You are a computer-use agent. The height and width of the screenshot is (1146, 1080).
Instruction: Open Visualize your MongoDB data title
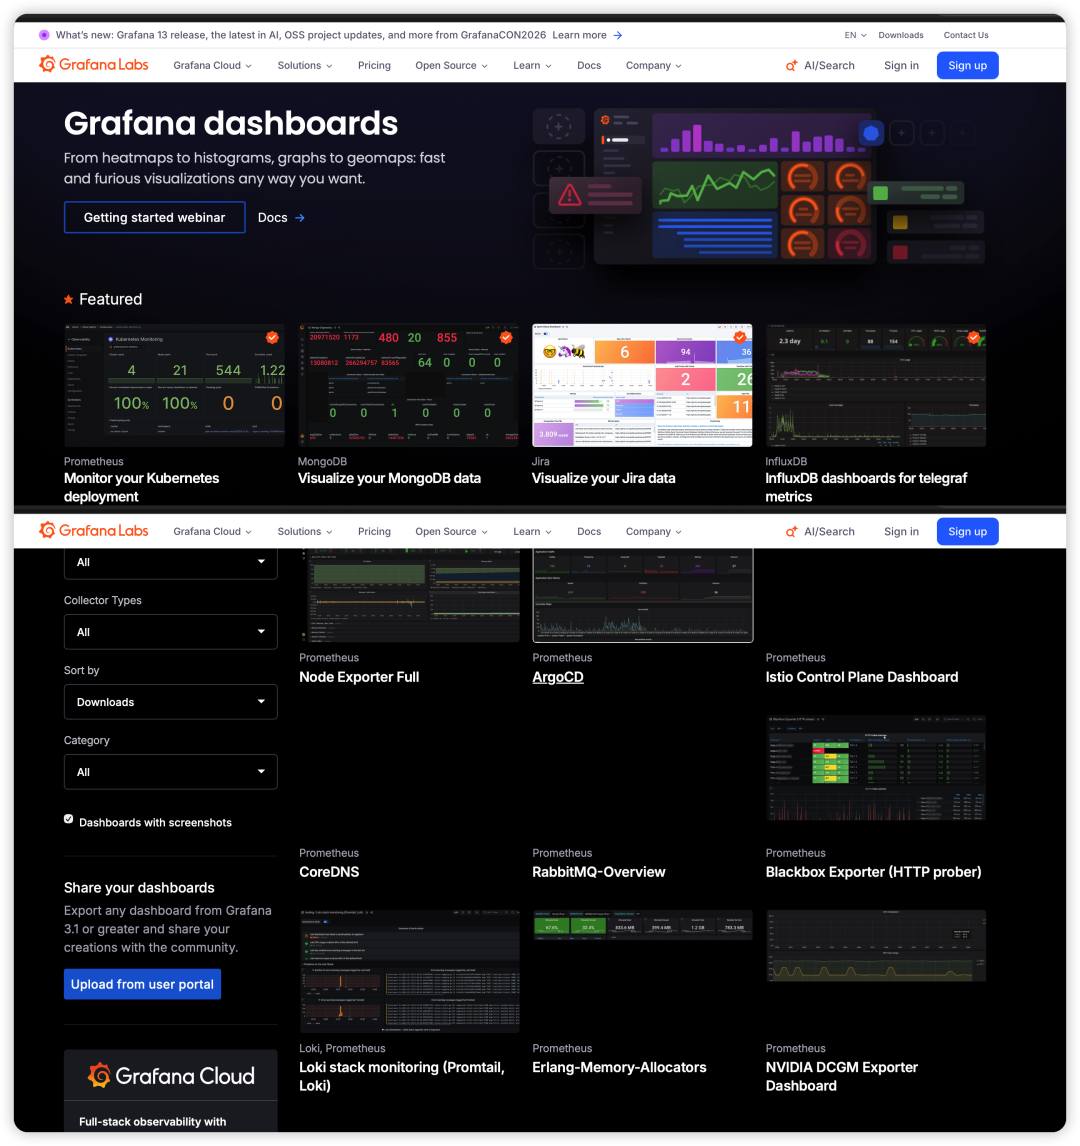(x=389, y=478)
